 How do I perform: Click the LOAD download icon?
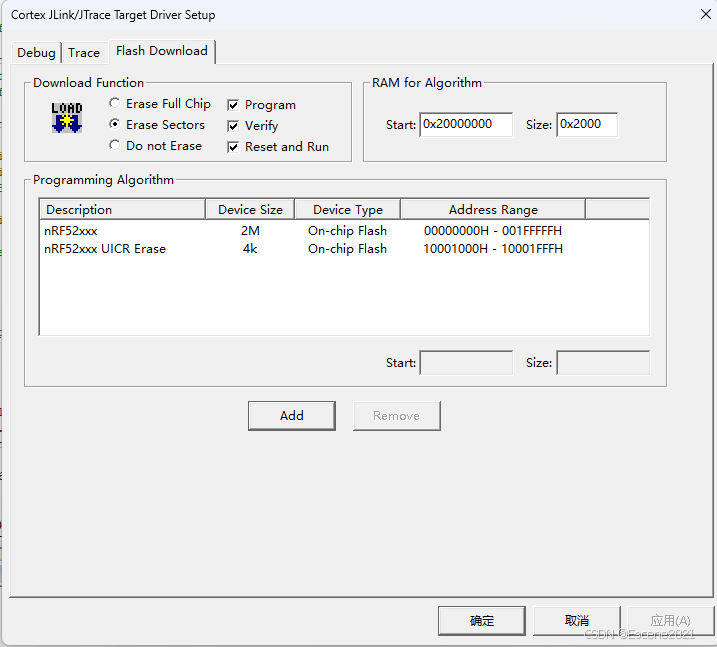[x=67, y=118]
